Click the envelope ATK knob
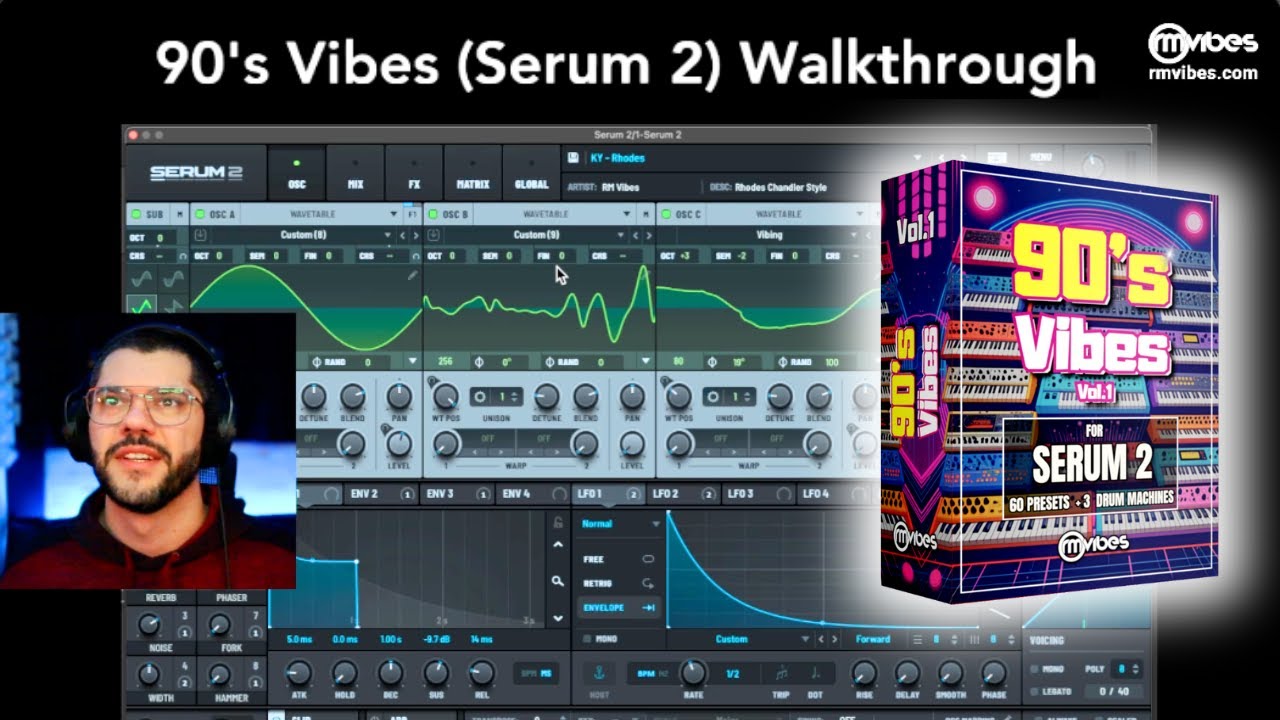Viewport: 1280px width, 720px height. click(298, 673)
